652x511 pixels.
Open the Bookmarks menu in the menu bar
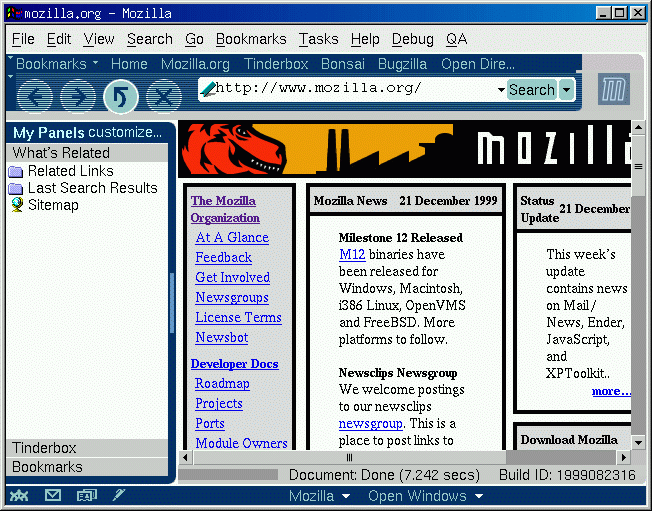pyautogui.click(x=251, y=39)
